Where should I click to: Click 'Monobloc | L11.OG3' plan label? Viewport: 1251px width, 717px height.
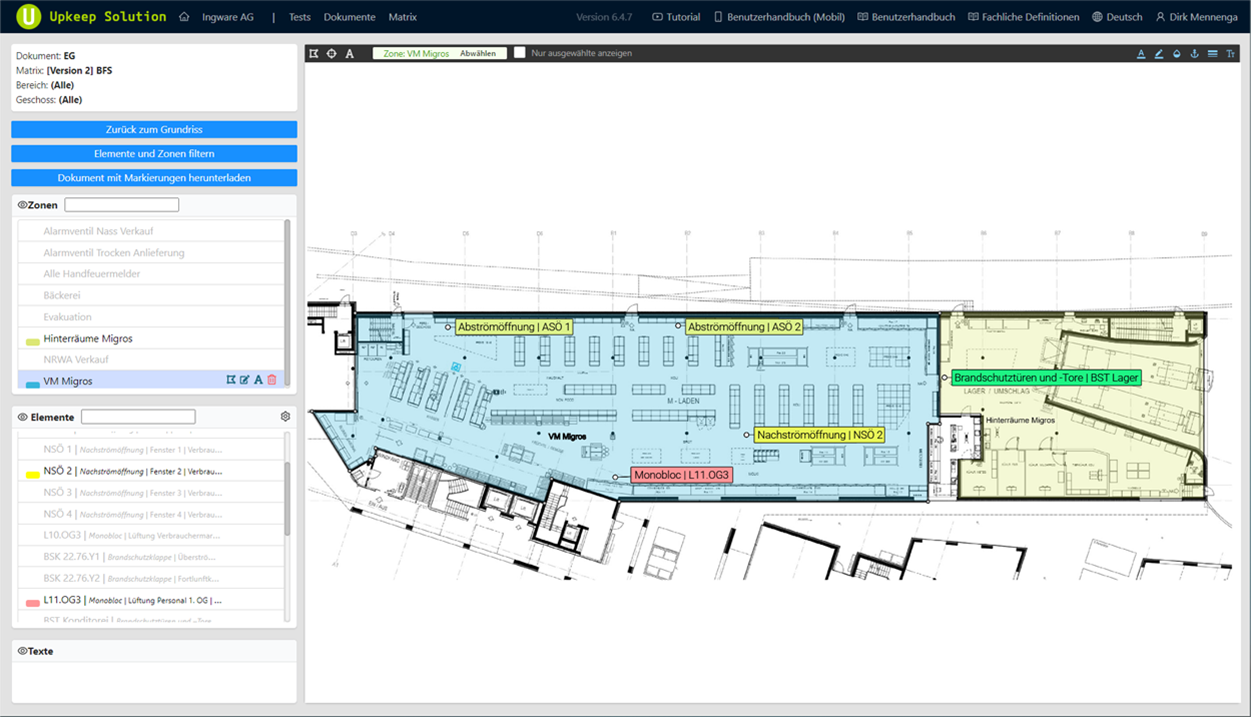click(682, 476)
